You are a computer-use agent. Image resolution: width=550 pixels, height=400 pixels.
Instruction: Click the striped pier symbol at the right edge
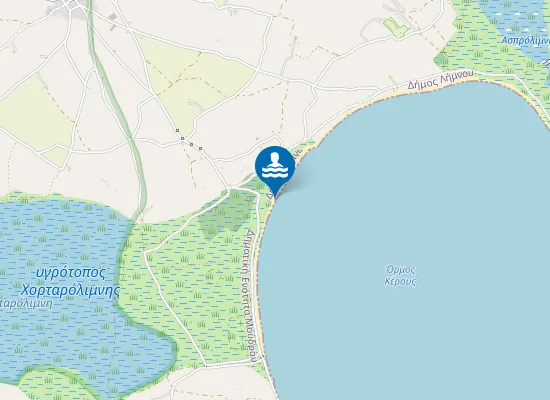pyautogui.click(x=547, y=63)
